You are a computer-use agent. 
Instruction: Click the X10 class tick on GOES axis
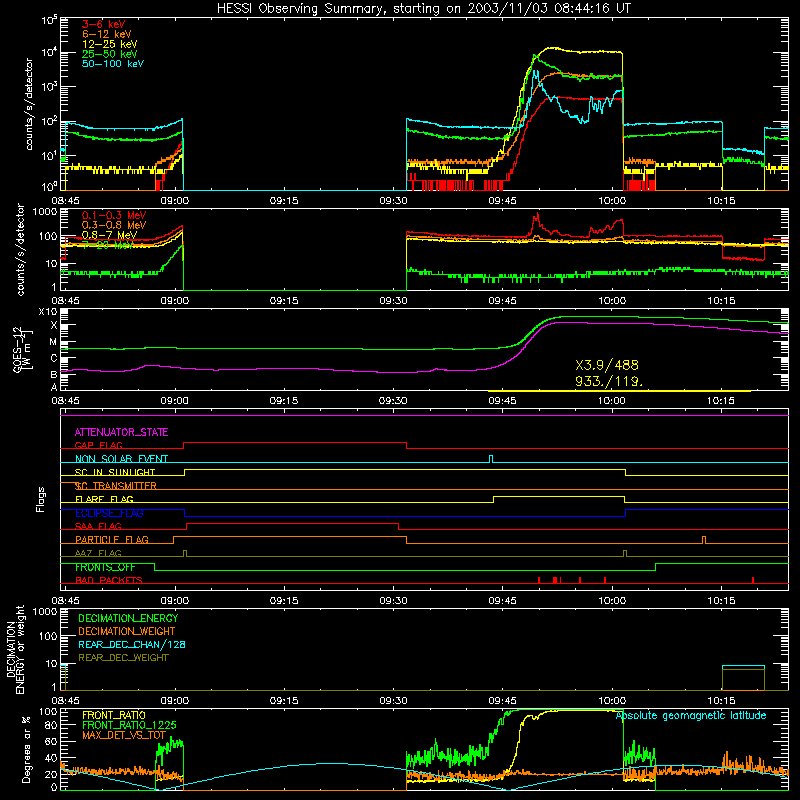(48, 312)
